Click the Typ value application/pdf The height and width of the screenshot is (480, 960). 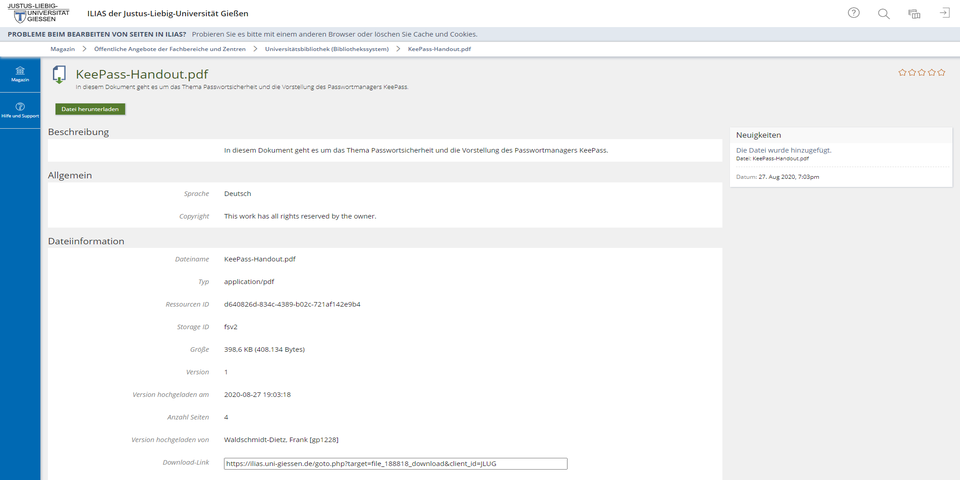(249, 282)
